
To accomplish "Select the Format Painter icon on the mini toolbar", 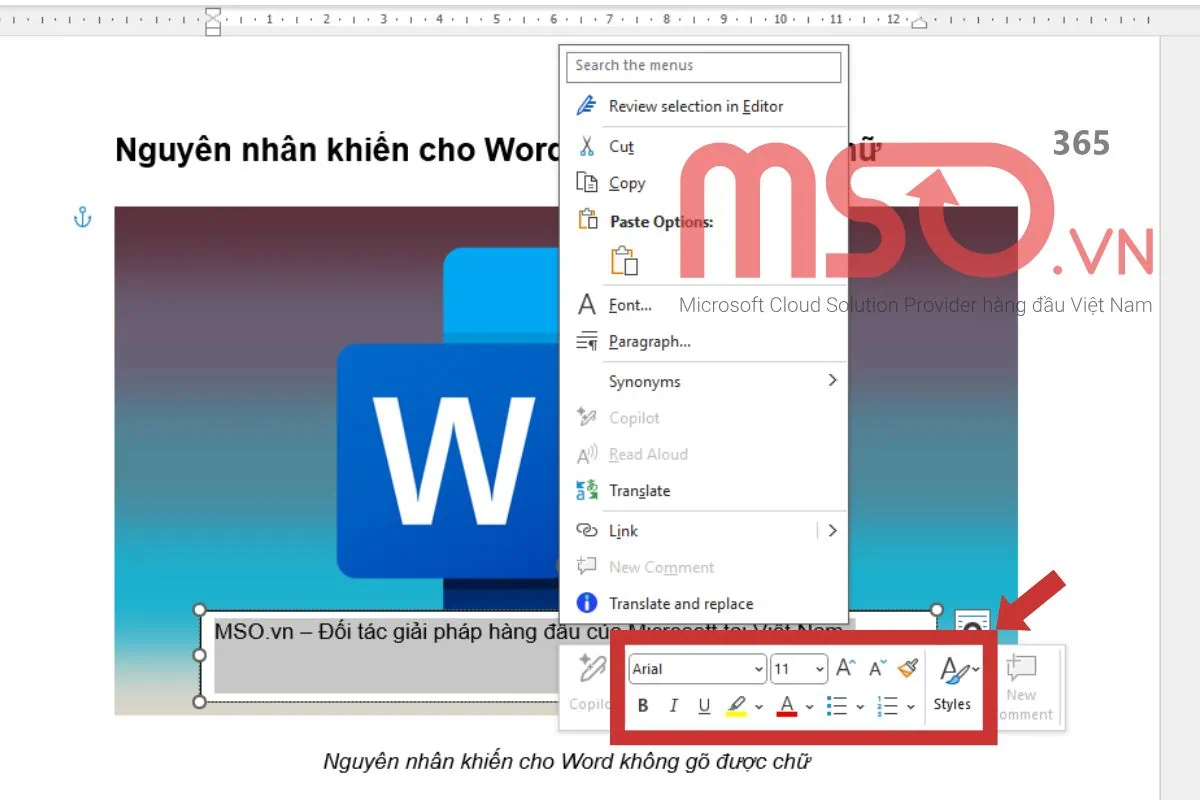I will [x=906, y=669].
